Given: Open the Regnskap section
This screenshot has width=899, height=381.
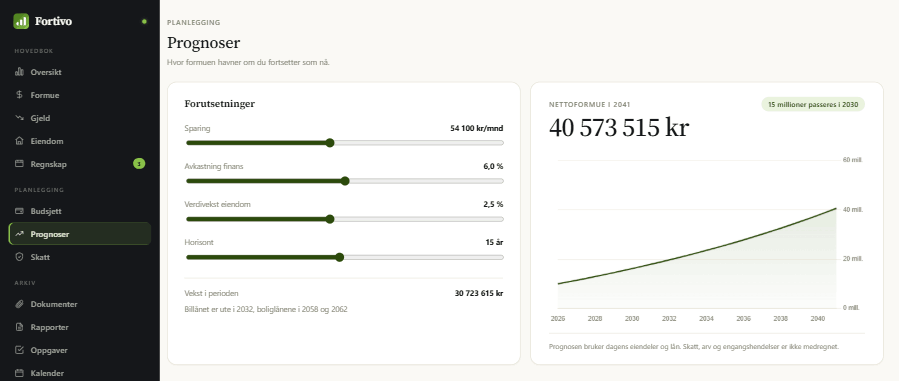Looking at the screenshot, I should [80, 164].
